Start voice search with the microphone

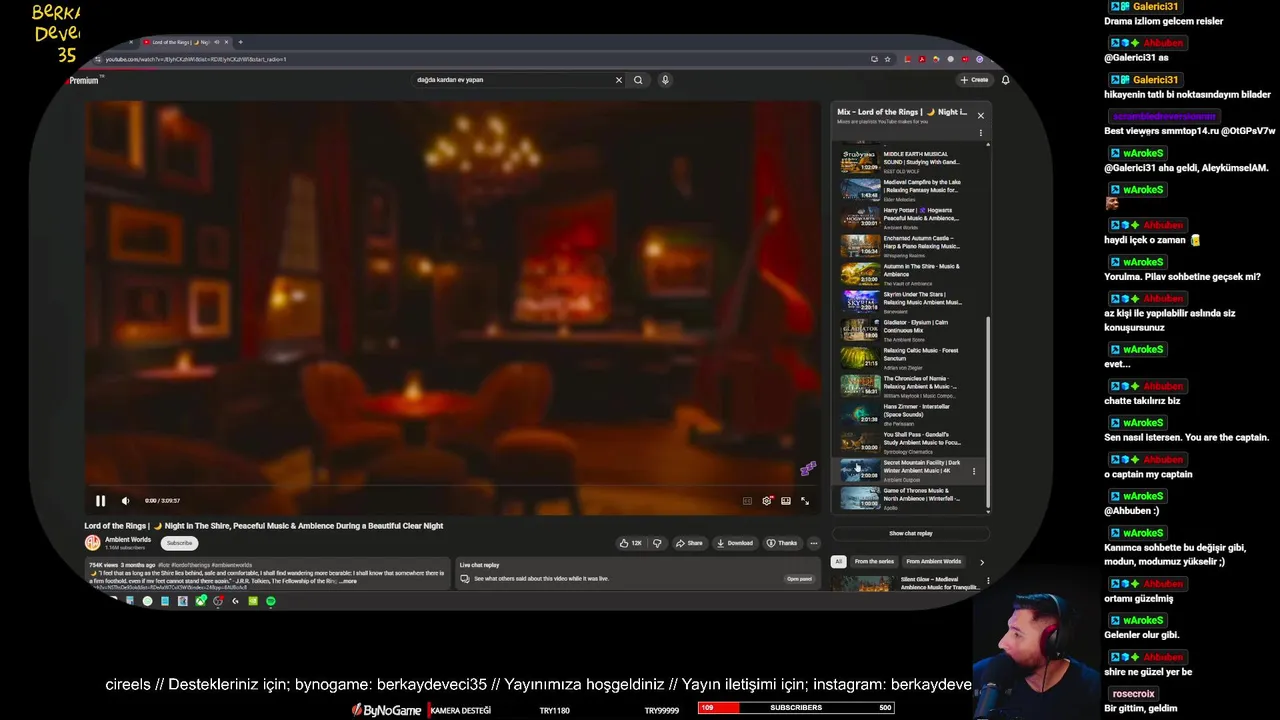pos(665,80)
